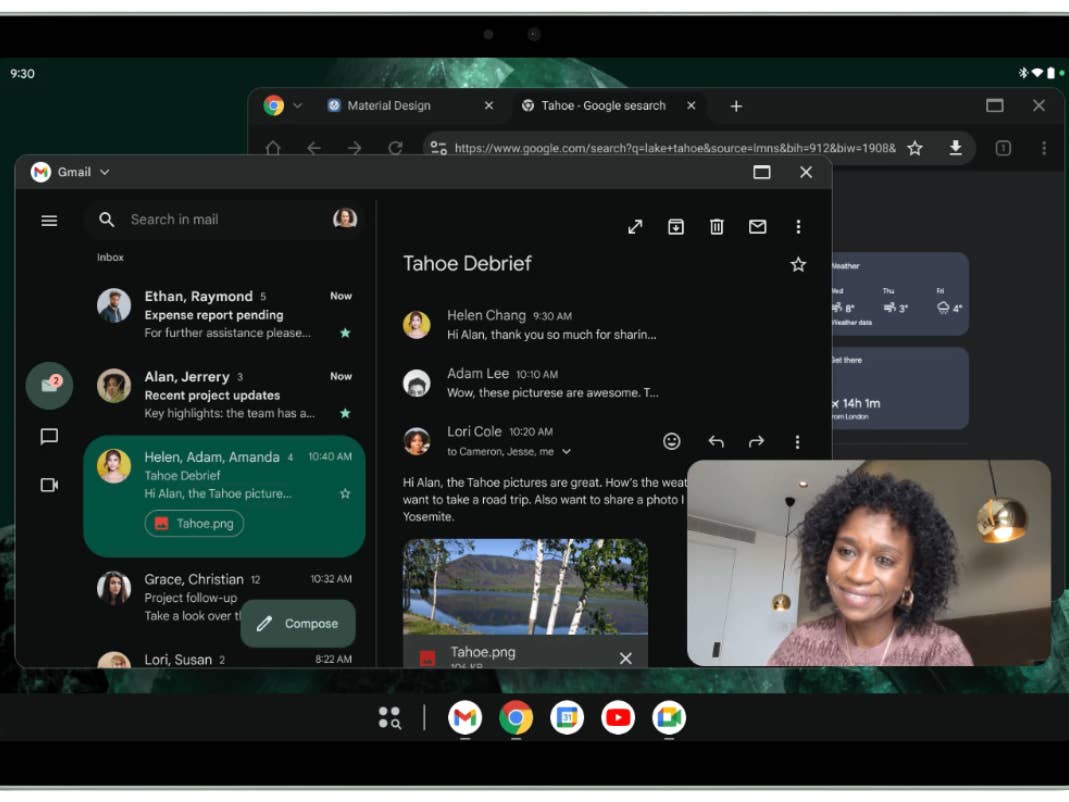Open Alan, Jerrery recent project updates email
This screenshot has width=1069, height=802.
coord(224,395)
